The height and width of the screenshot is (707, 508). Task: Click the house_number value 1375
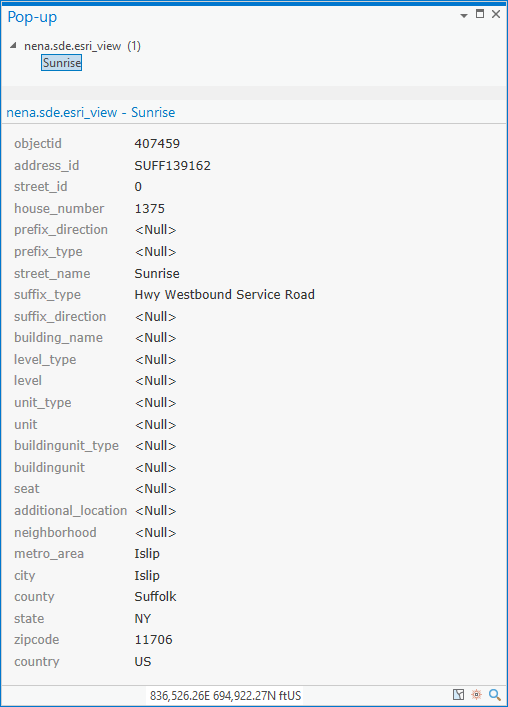[150, 208]
